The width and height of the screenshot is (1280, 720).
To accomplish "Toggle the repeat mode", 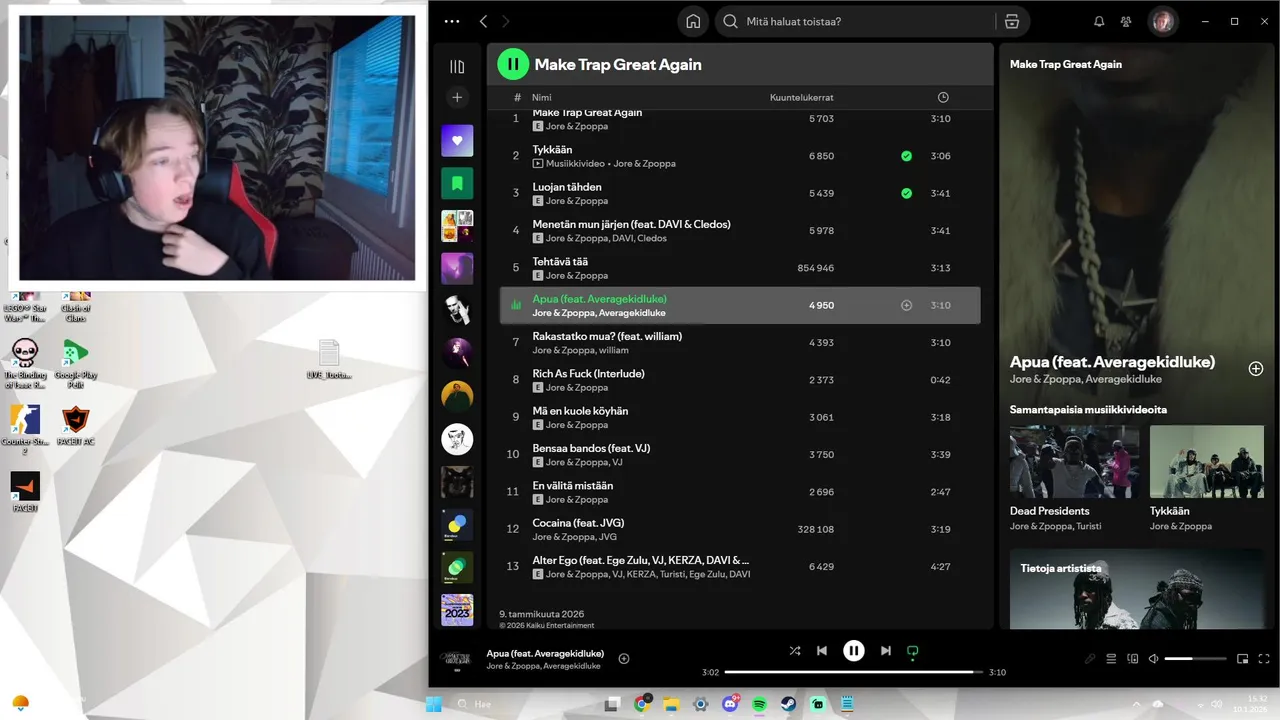I will coord(912,651).
